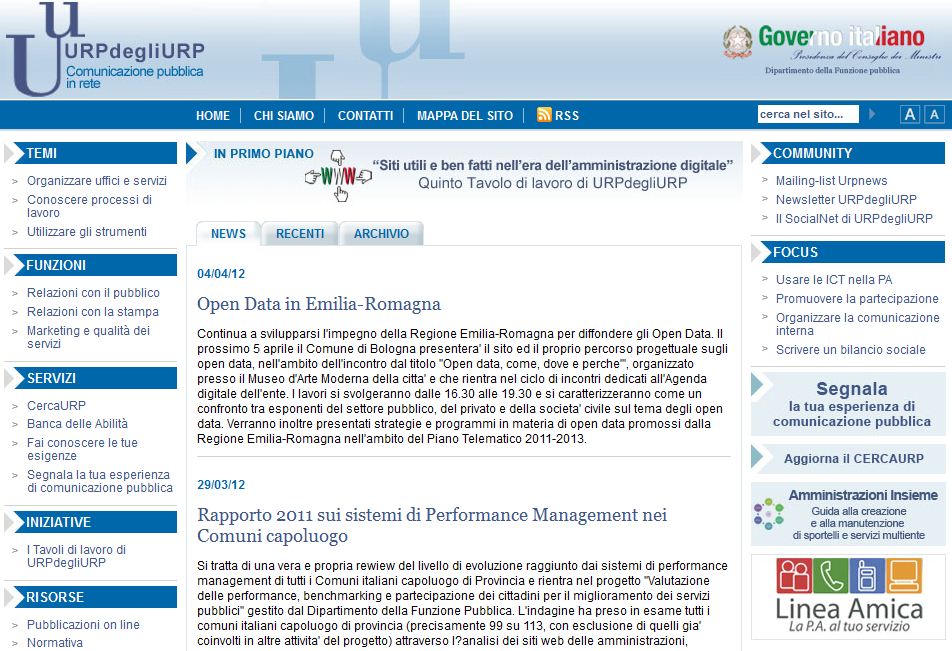This screenshot has width=952, height=651.
Task: Open 'Il SocialNet di URPdegliURP' link
Action: click(854, 218)
